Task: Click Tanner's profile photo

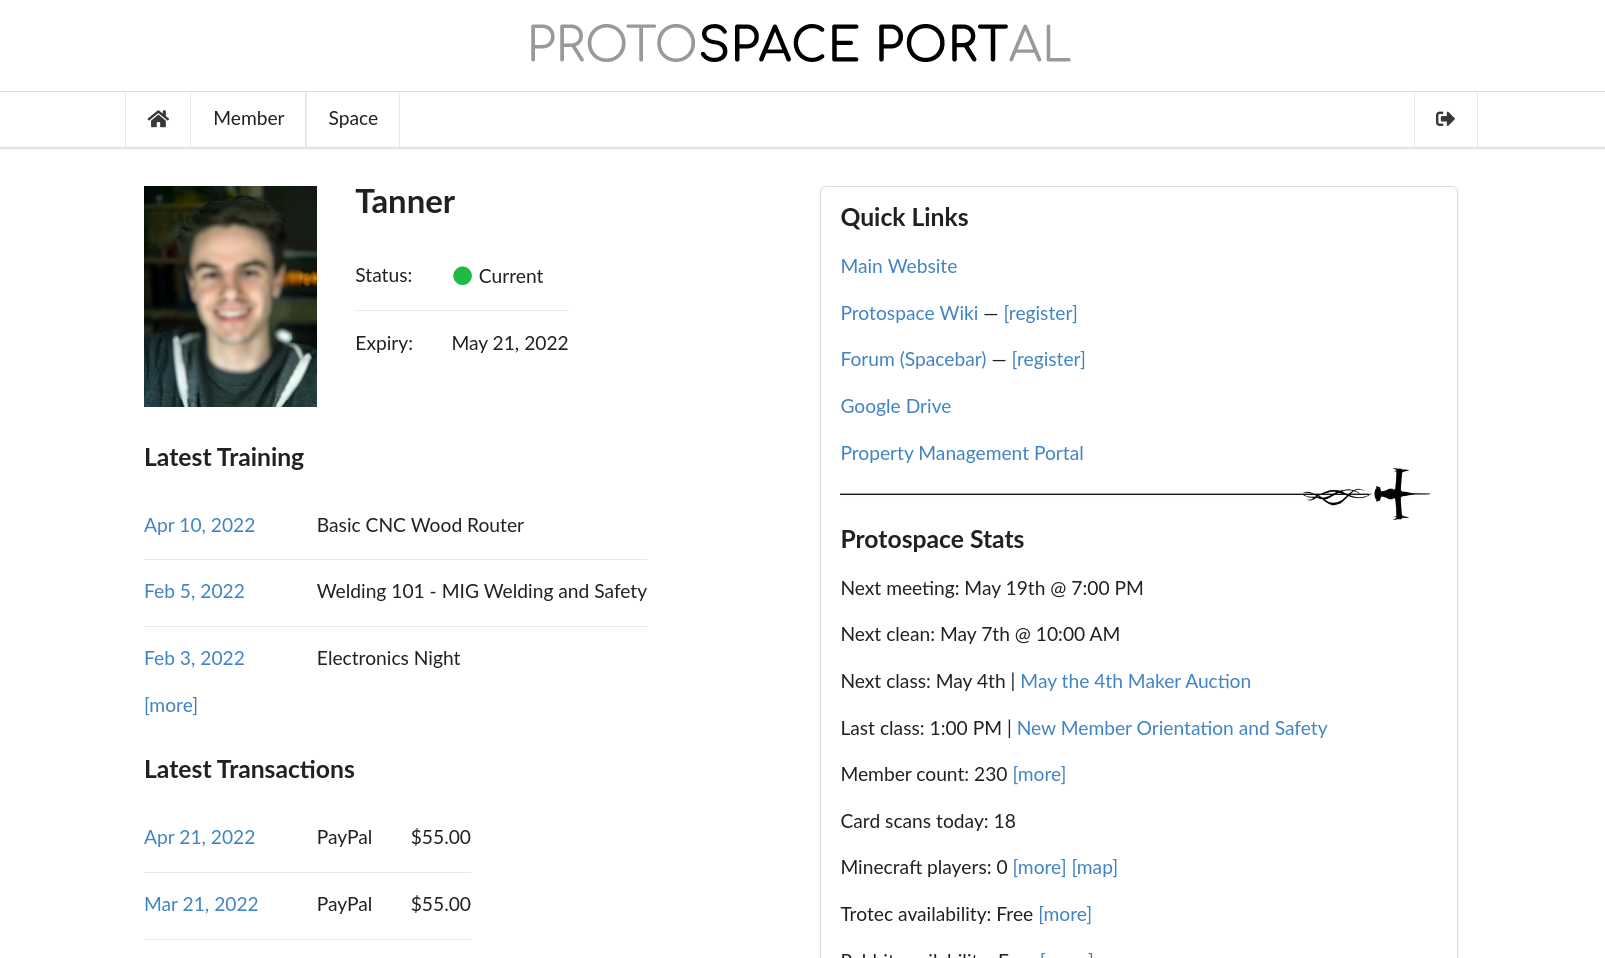Action: click(230, 296)
